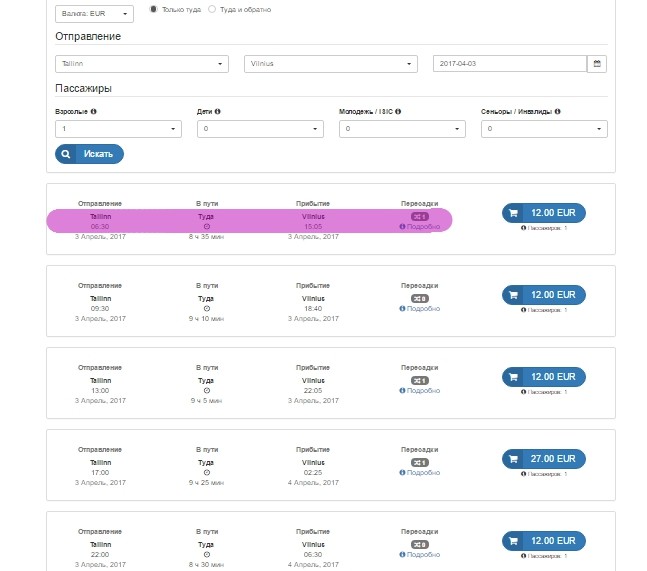Buy the 06:30 trip for 12.00 EUR
Viewport: 647px width, 571px height.
(x=543, y=213)
